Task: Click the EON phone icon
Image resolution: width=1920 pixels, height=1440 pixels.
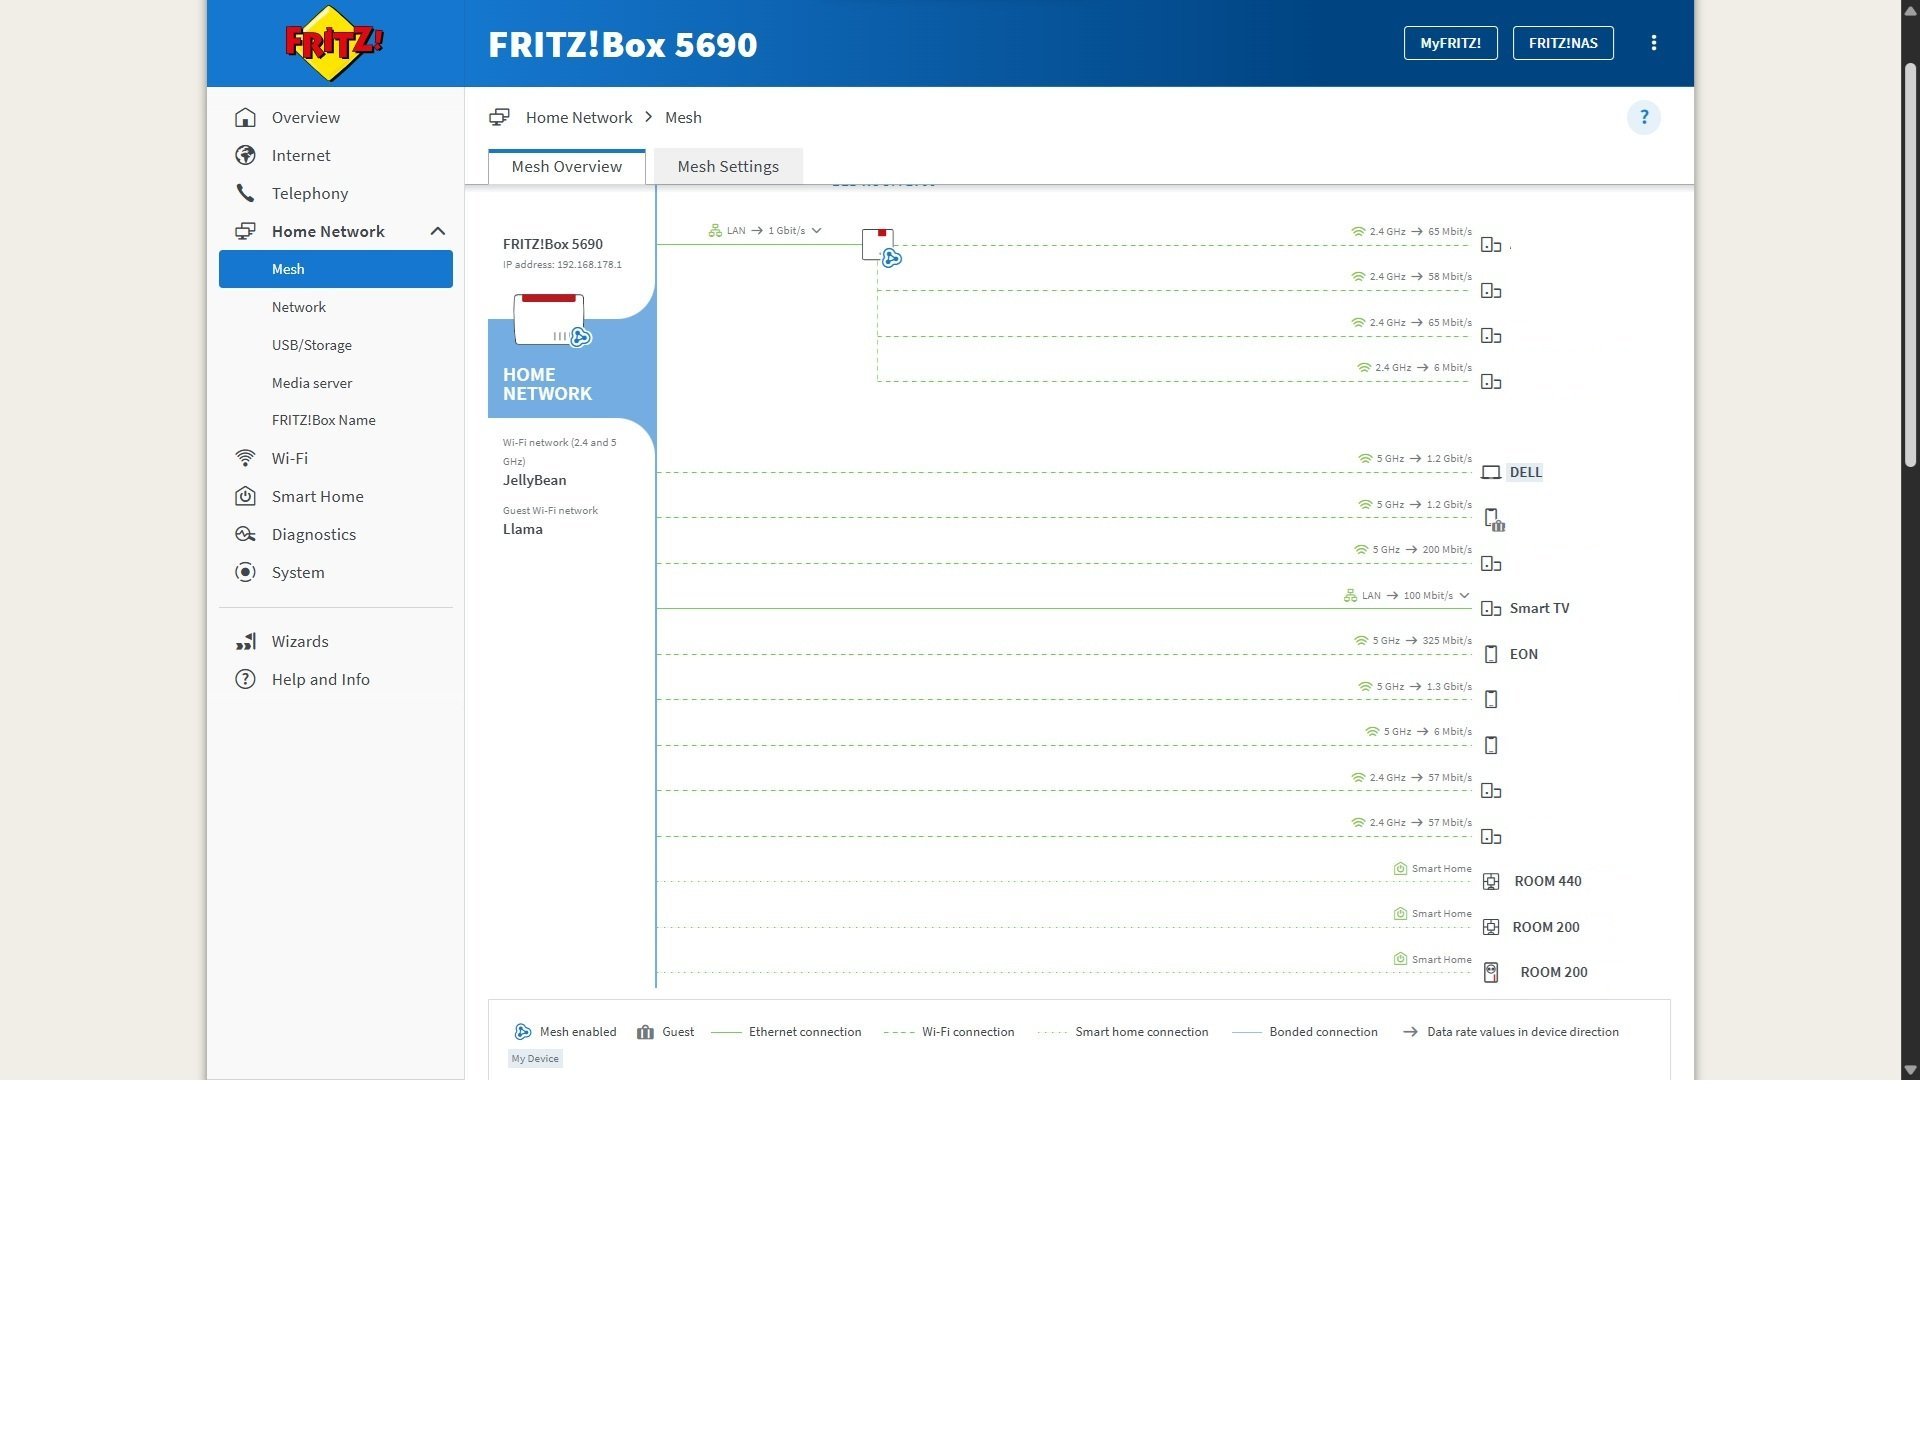Action: (1490, 654)
